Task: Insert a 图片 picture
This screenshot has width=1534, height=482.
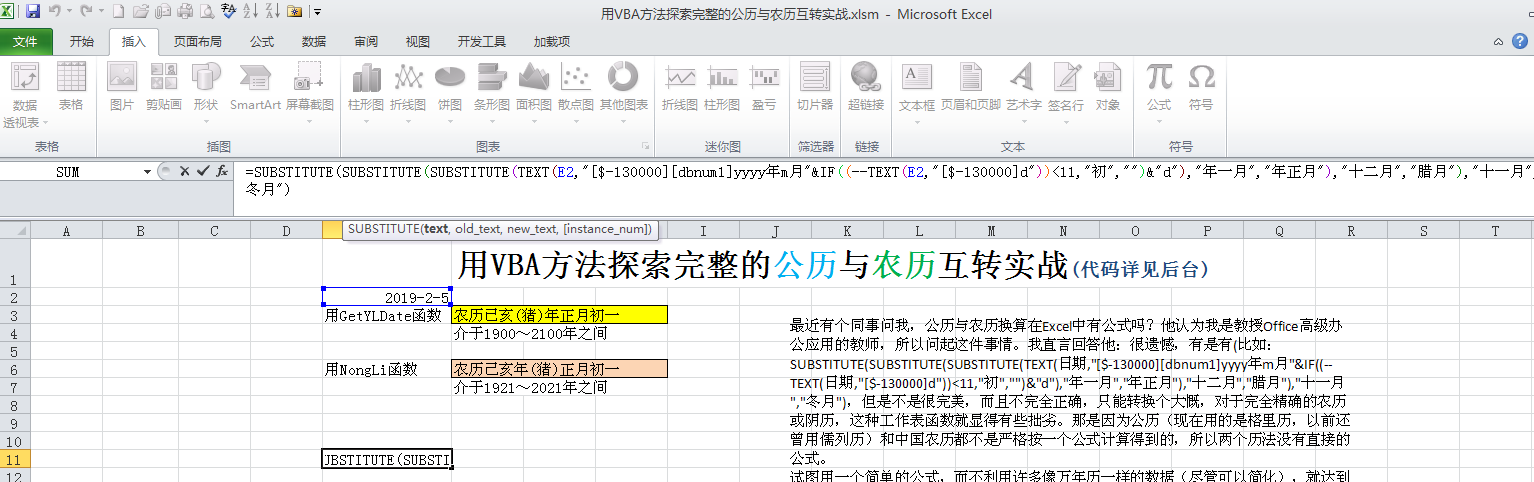Action: click(122, 87)
